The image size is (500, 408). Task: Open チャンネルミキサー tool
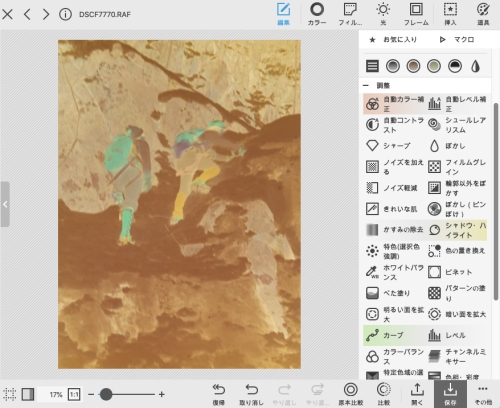(457, 356)
